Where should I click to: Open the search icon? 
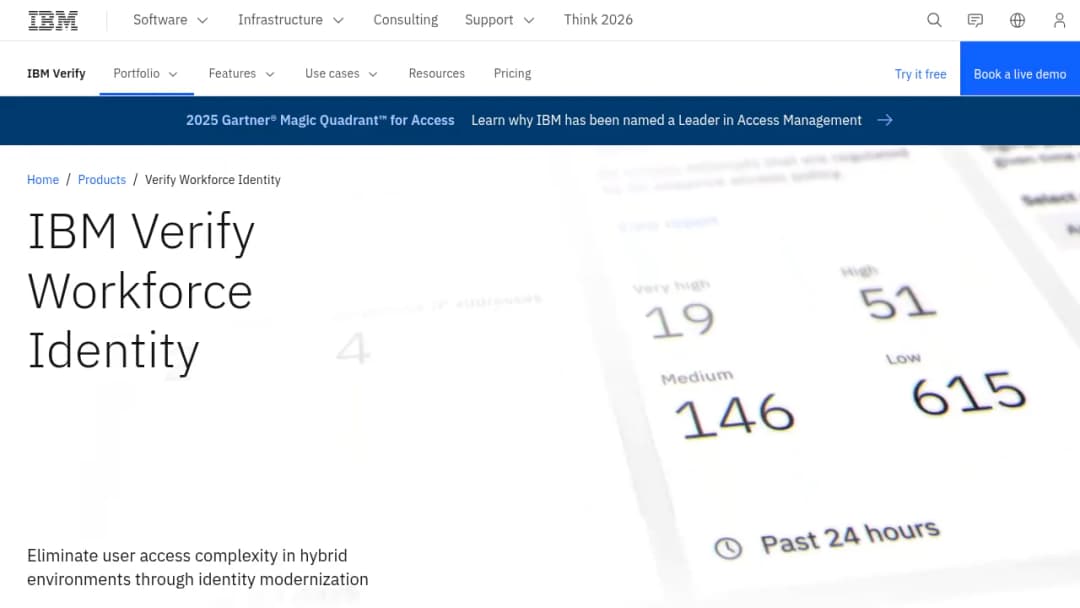point(934,20)
